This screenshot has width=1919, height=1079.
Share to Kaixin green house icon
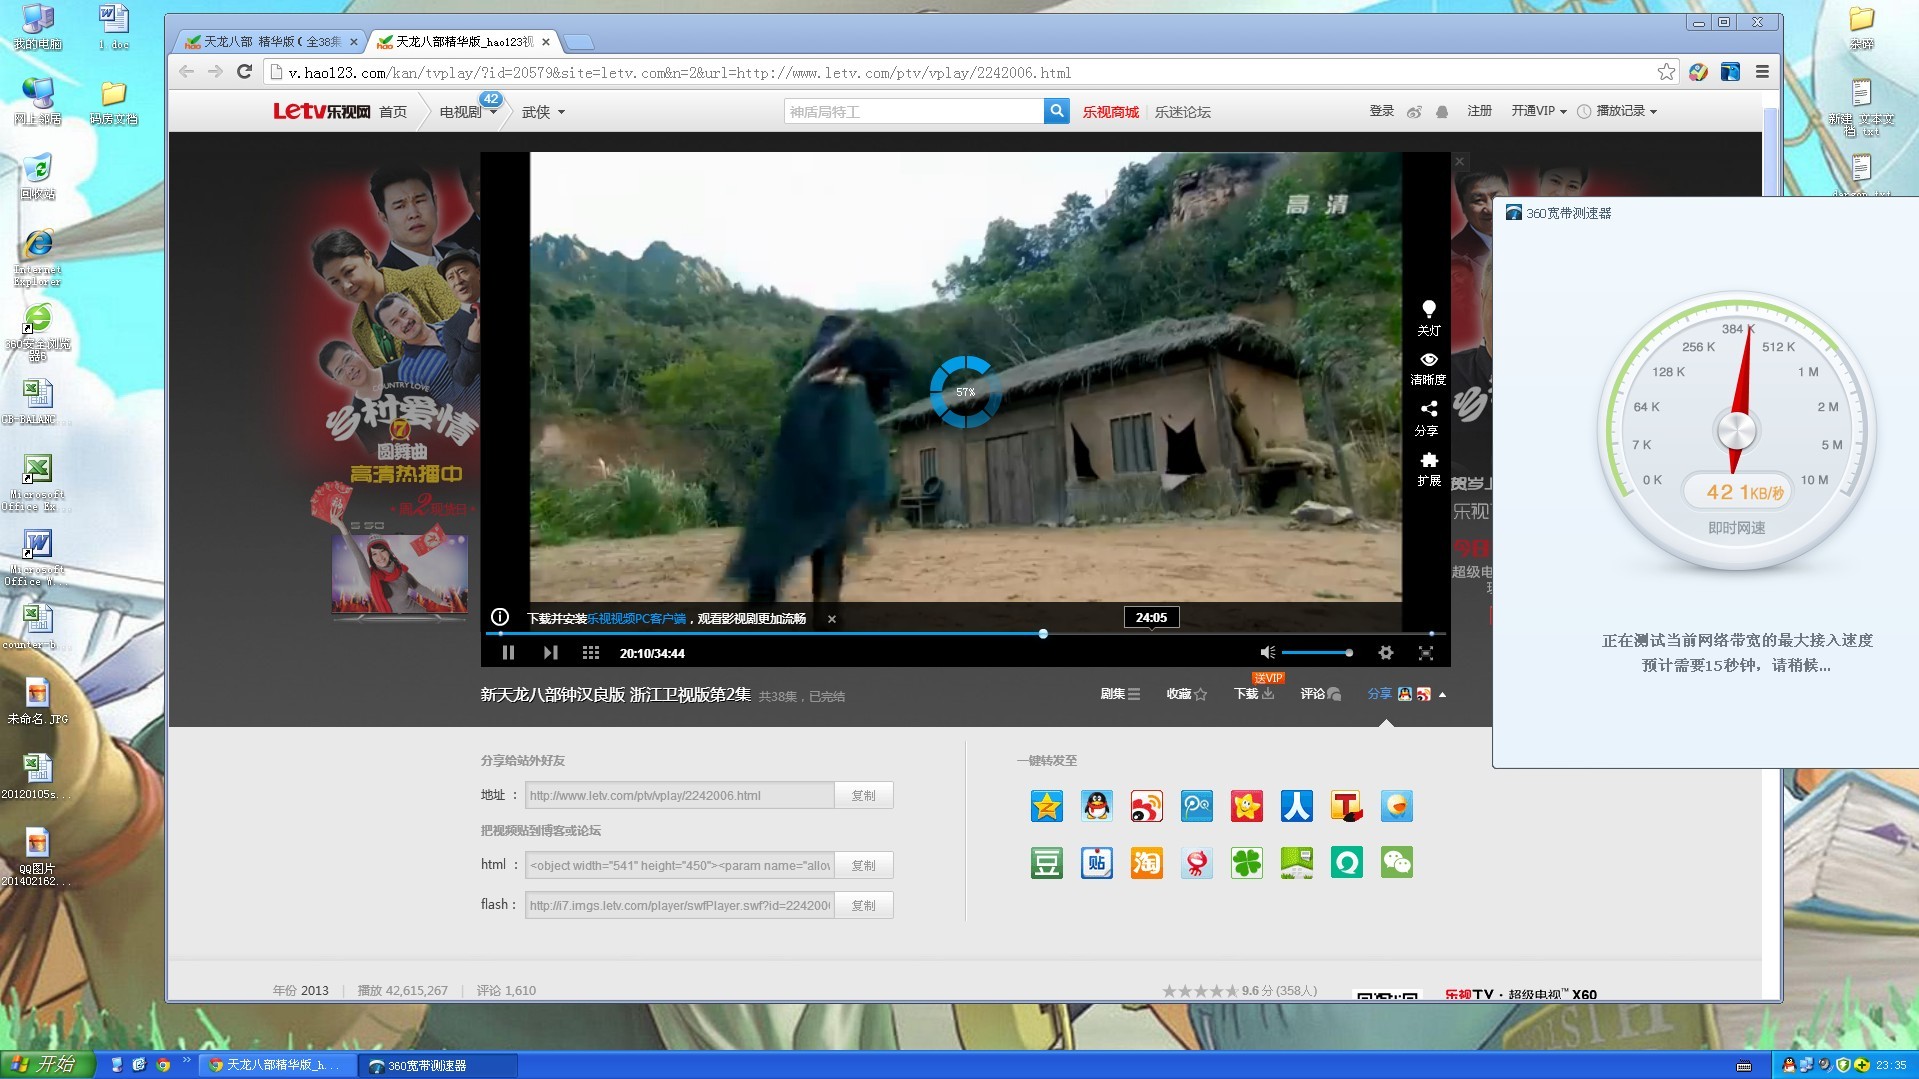click(x=1297, y=862)
